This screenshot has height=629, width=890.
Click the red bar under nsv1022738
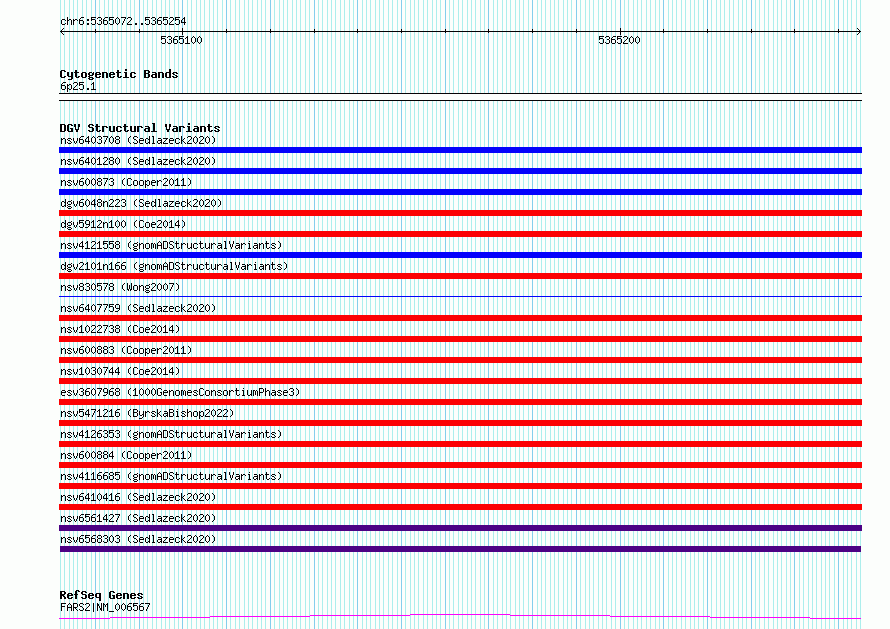pyautogui.click(x=460, y=339)
